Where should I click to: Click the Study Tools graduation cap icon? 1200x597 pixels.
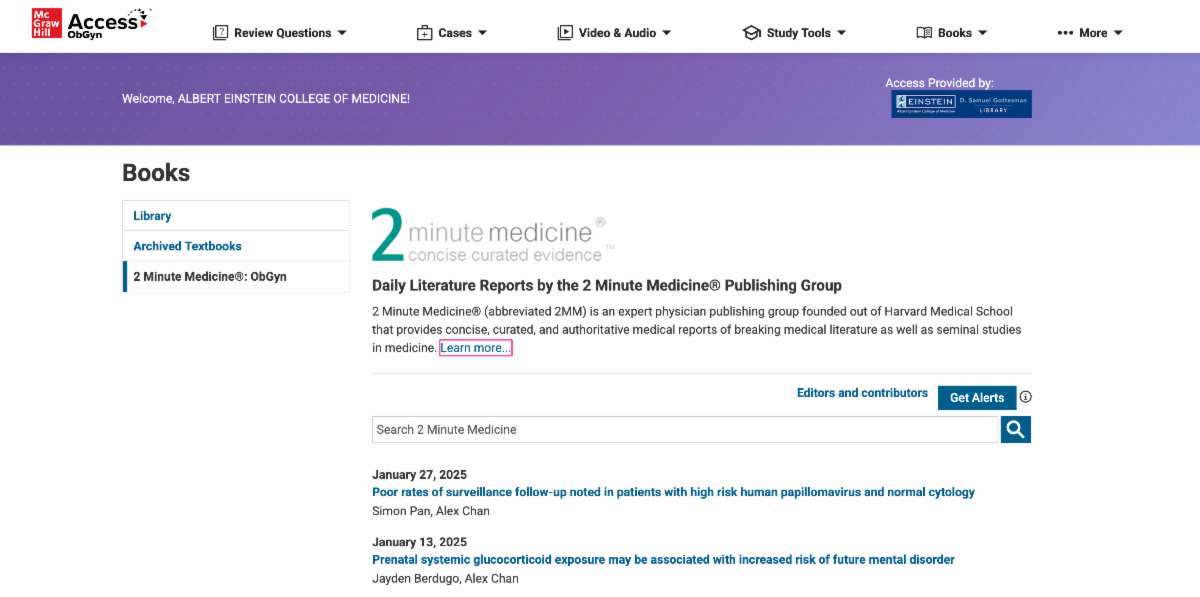tap(751, 33)
